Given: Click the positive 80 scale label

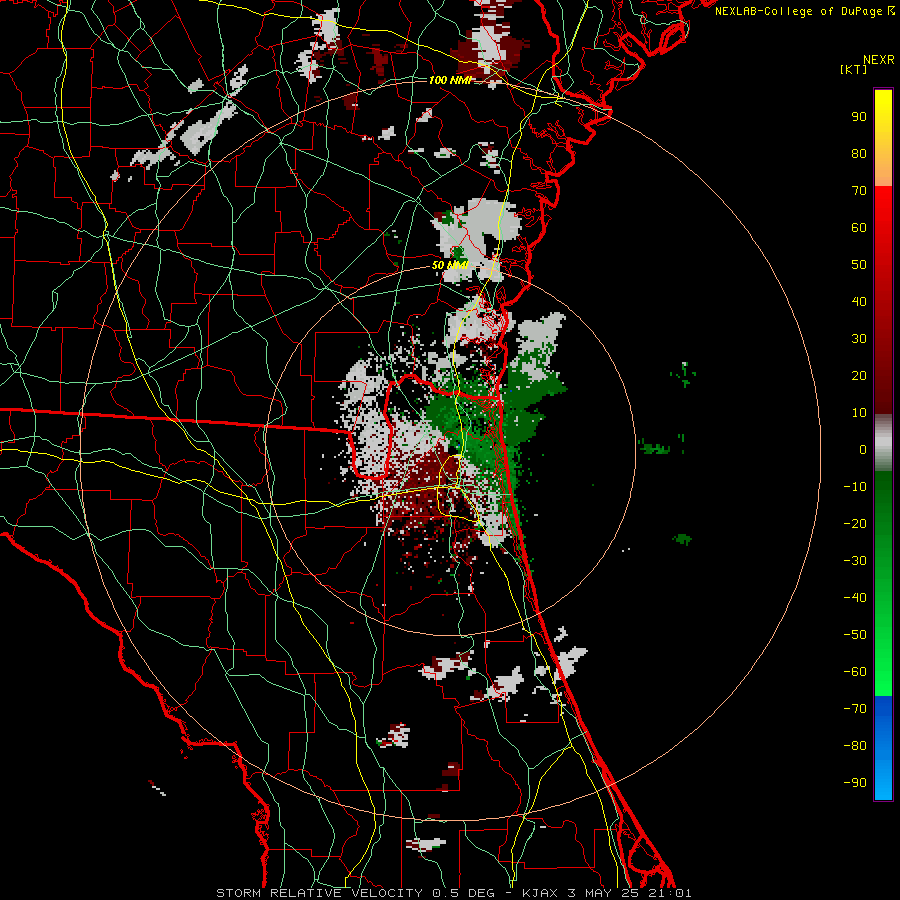Looking at the screenshot, I should [859, 154].
